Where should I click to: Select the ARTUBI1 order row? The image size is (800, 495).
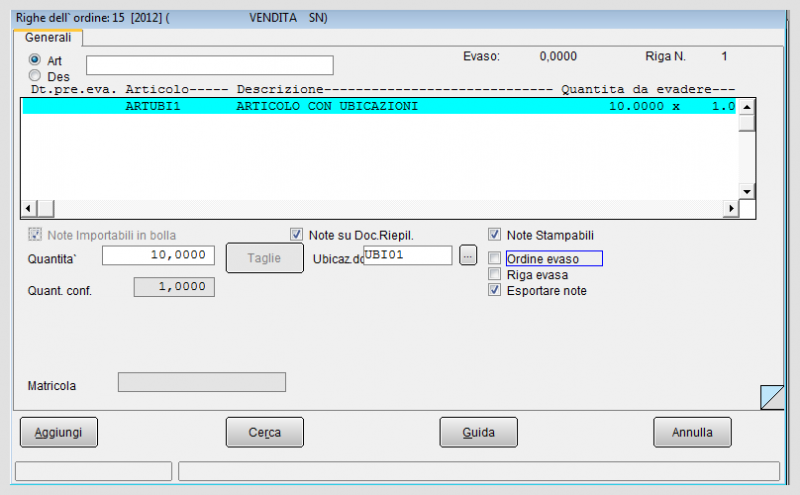click(379, 106)
